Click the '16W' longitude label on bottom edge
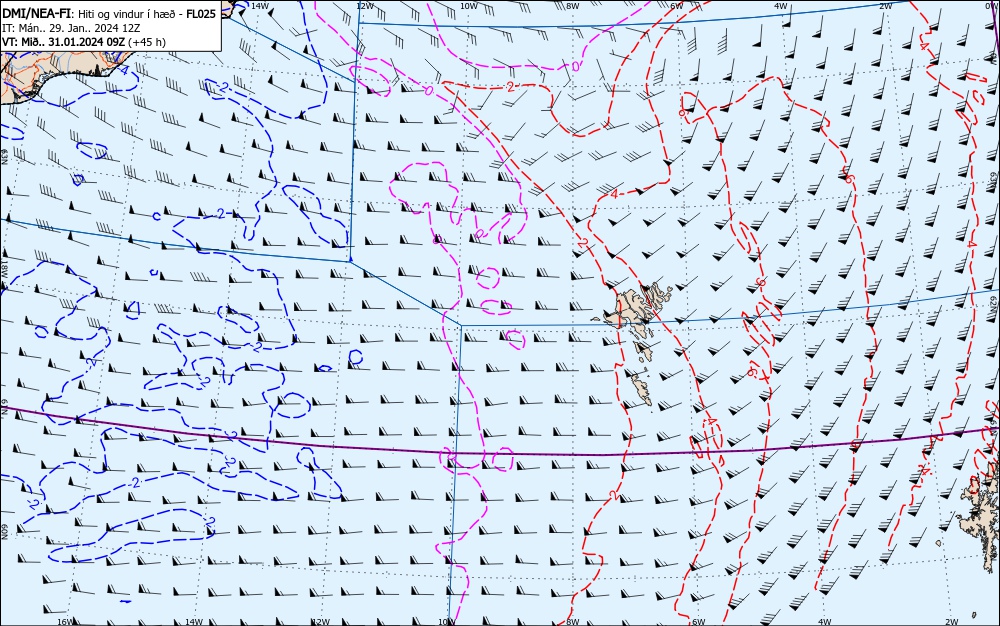1000x626 pixels. tap(66, 622)
